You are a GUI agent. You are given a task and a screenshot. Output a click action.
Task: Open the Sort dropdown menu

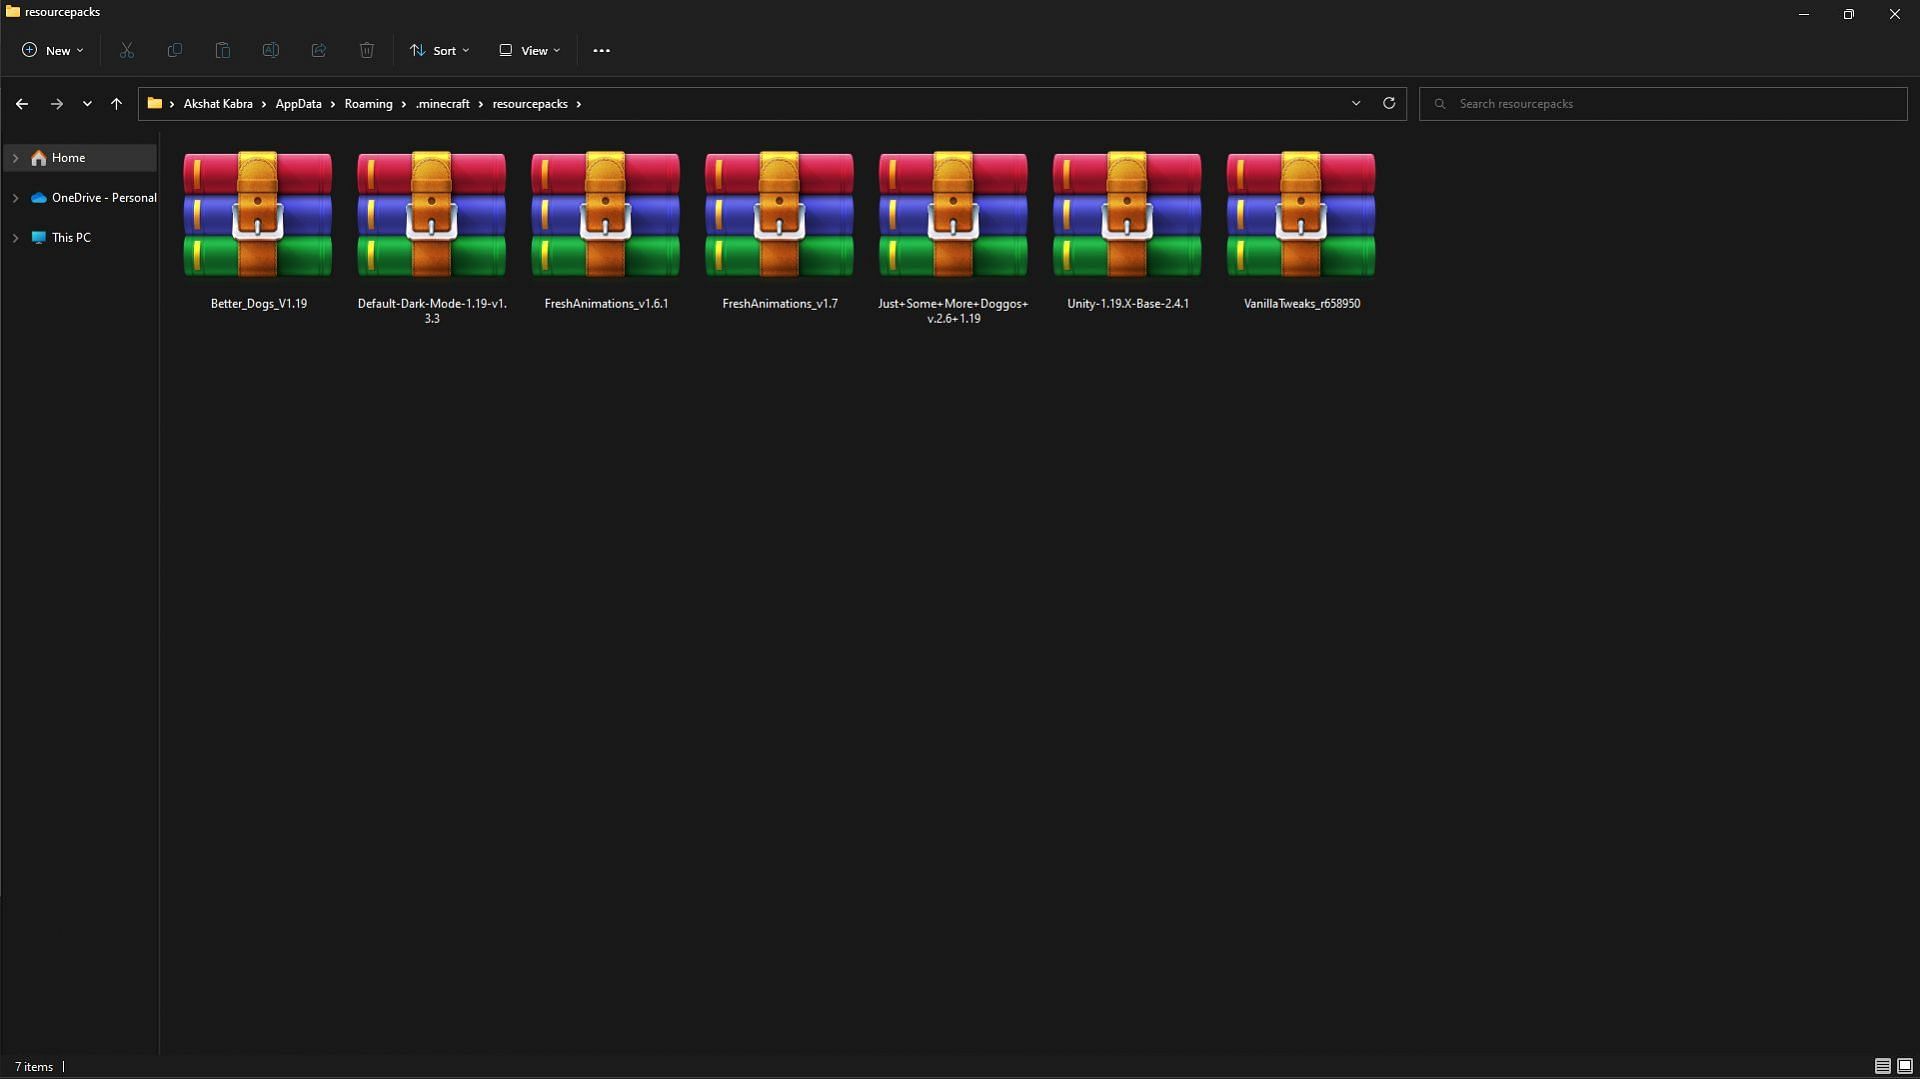(439, 50)
